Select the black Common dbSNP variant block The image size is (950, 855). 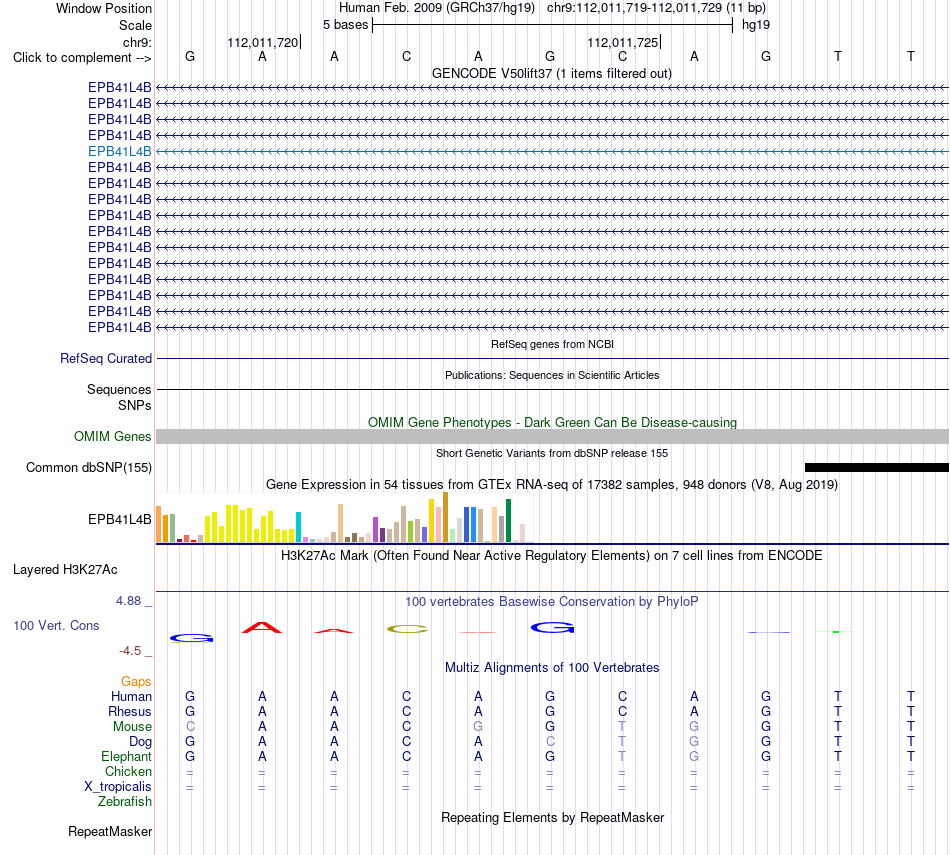click(876, 467)
